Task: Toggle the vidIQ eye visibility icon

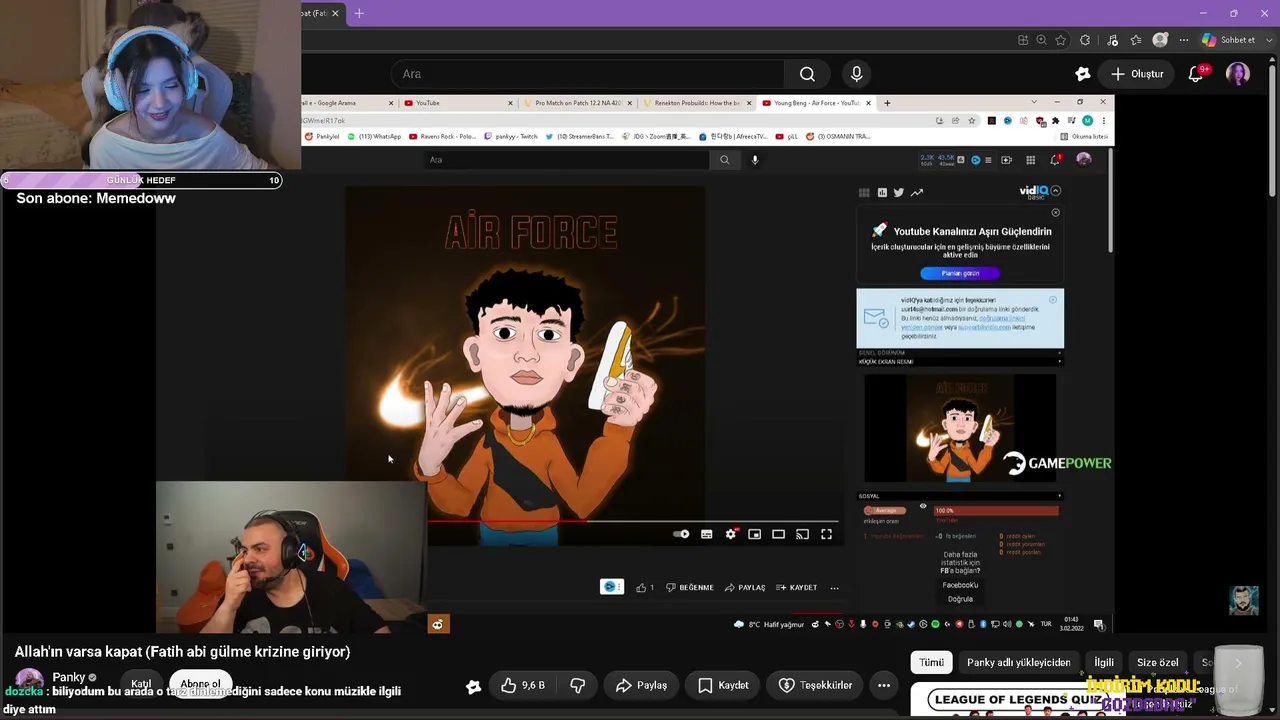Action: 923,507
